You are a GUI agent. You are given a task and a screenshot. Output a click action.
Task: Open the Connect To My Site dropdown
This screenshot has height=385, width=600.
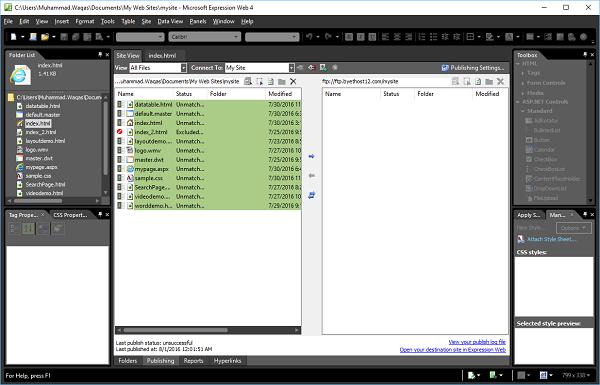[x=291, y=68]
